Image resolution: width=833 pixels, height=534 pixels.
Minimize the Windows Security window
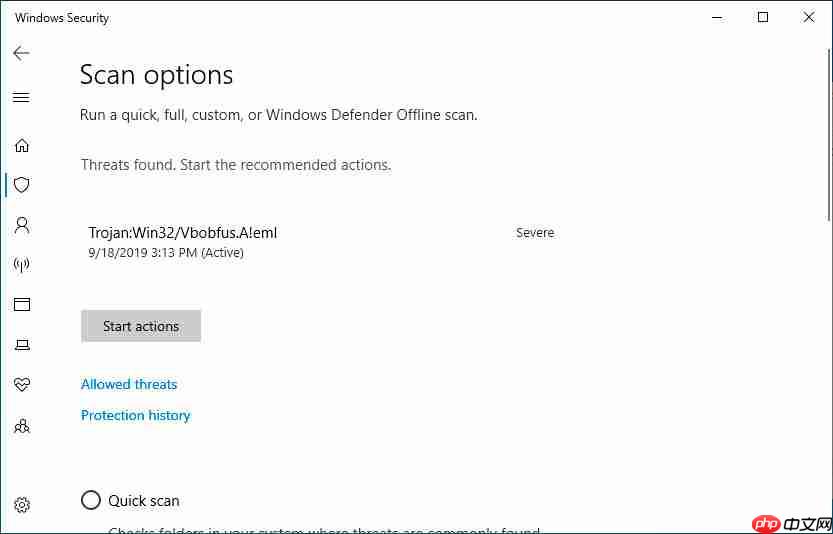coord(717,18)
